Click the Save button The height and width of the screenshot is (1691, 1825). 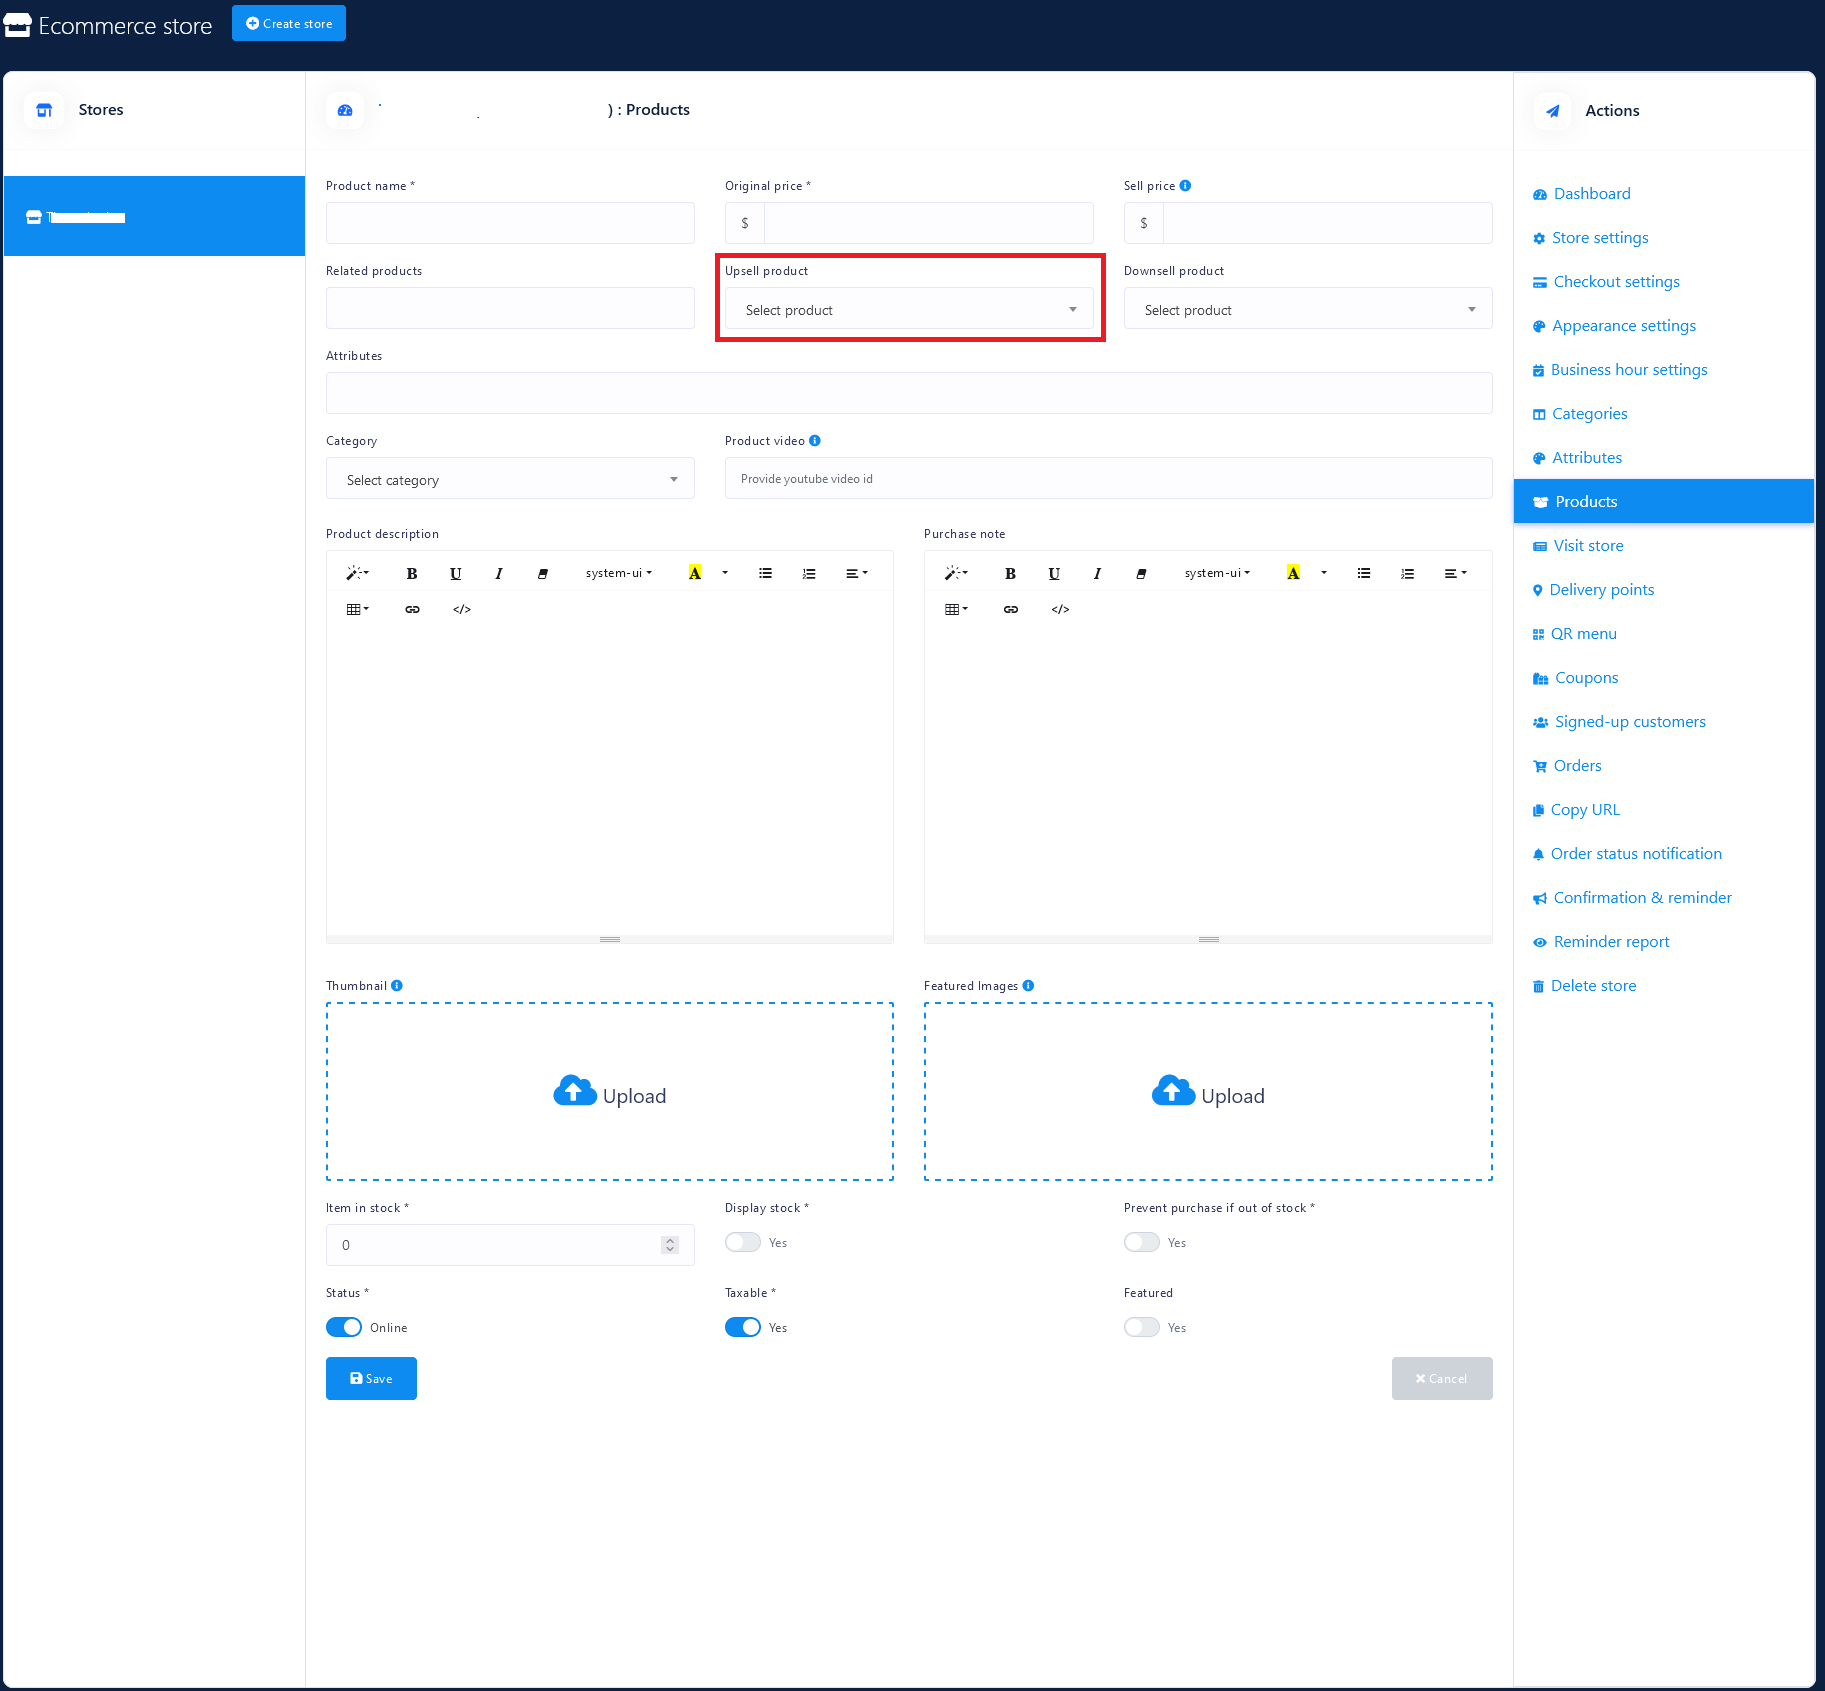click(x=371, y=1378)
